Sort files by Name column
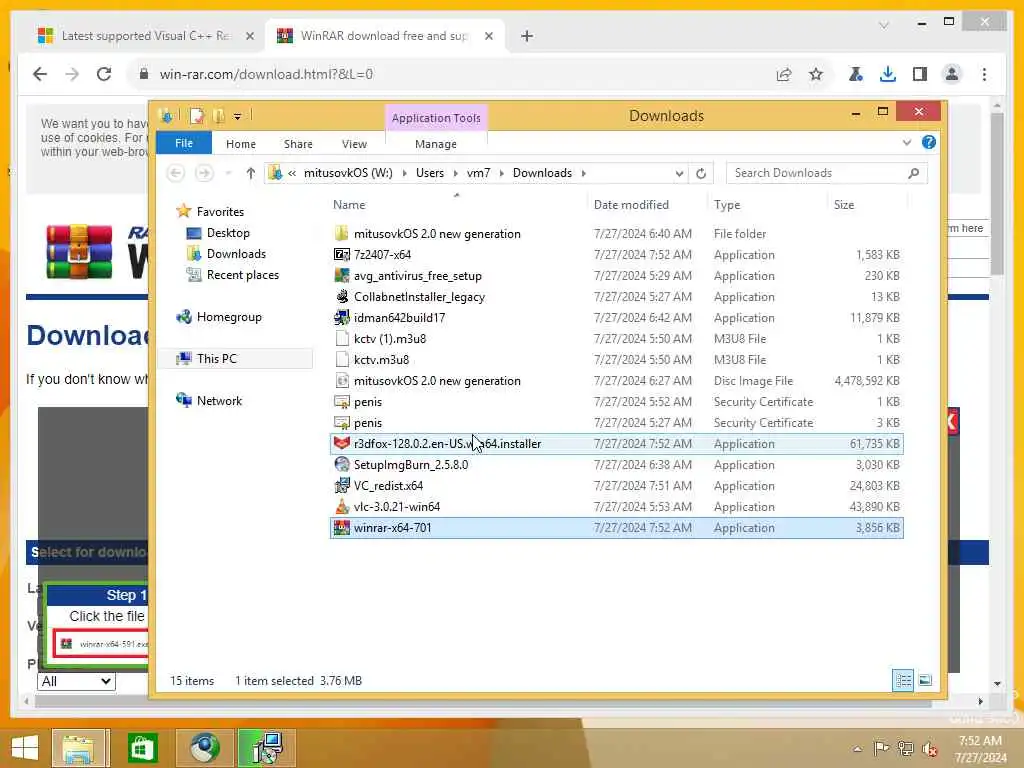Viewport: 1024px width, 768px height. tap(457, 205)
